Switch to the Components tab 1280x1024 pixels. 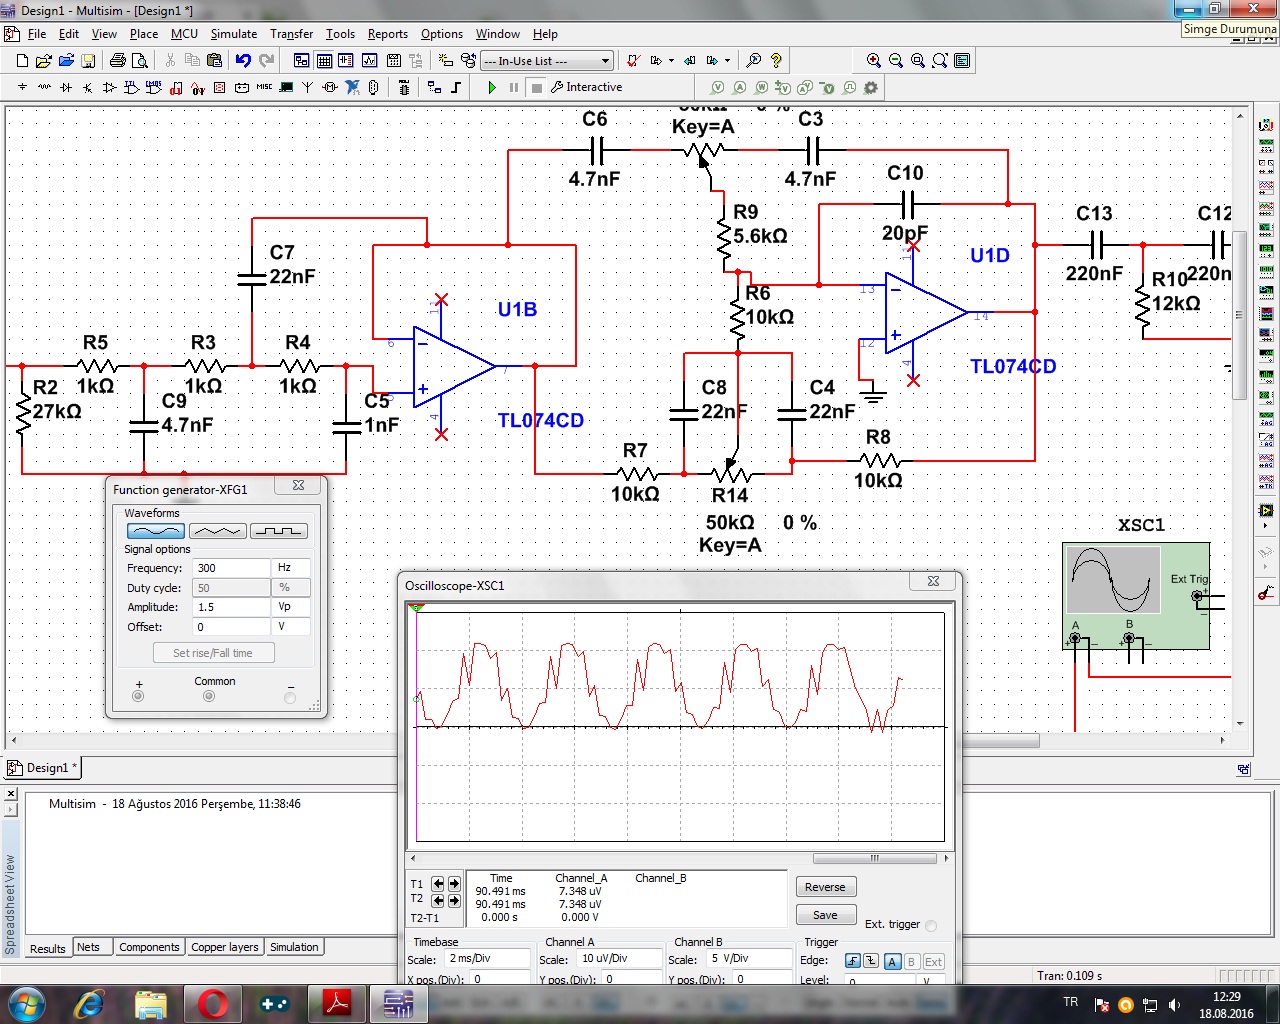(x=149, y=947)
